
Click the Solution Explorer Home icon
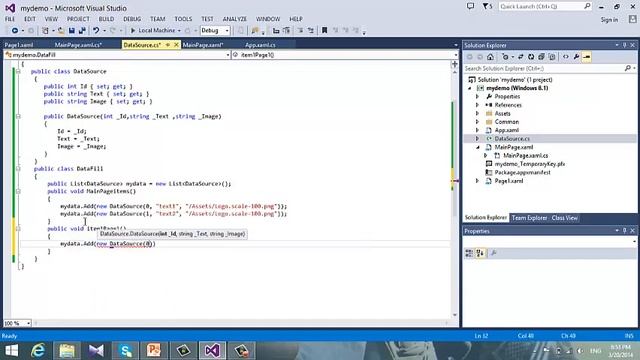pos(490,57)
